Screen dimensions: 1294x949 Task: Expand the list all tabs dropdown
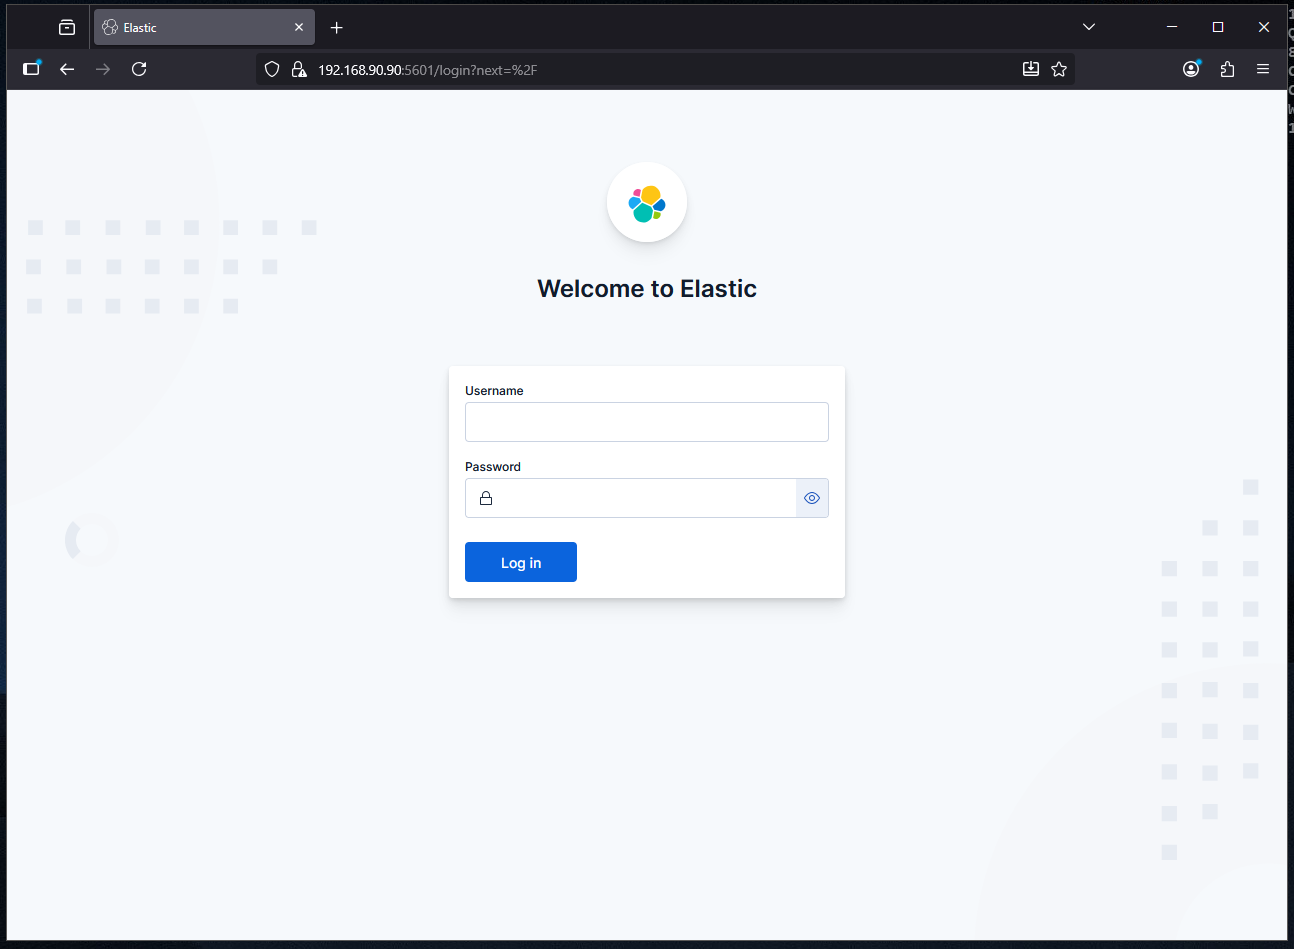click(x=1089, y=27)
